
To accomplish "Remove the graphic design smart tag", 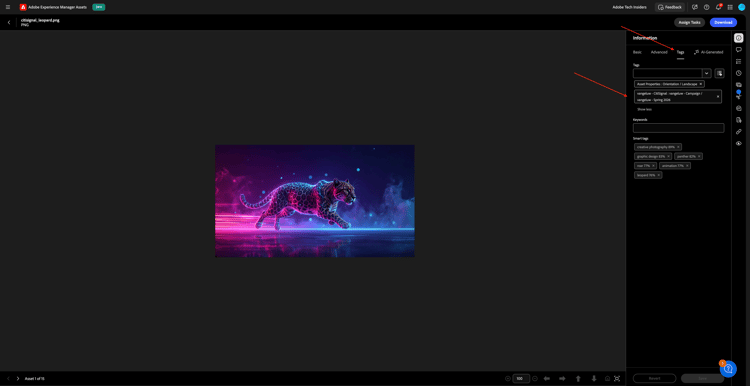I will pyautogui.click(x=668, y=156).
